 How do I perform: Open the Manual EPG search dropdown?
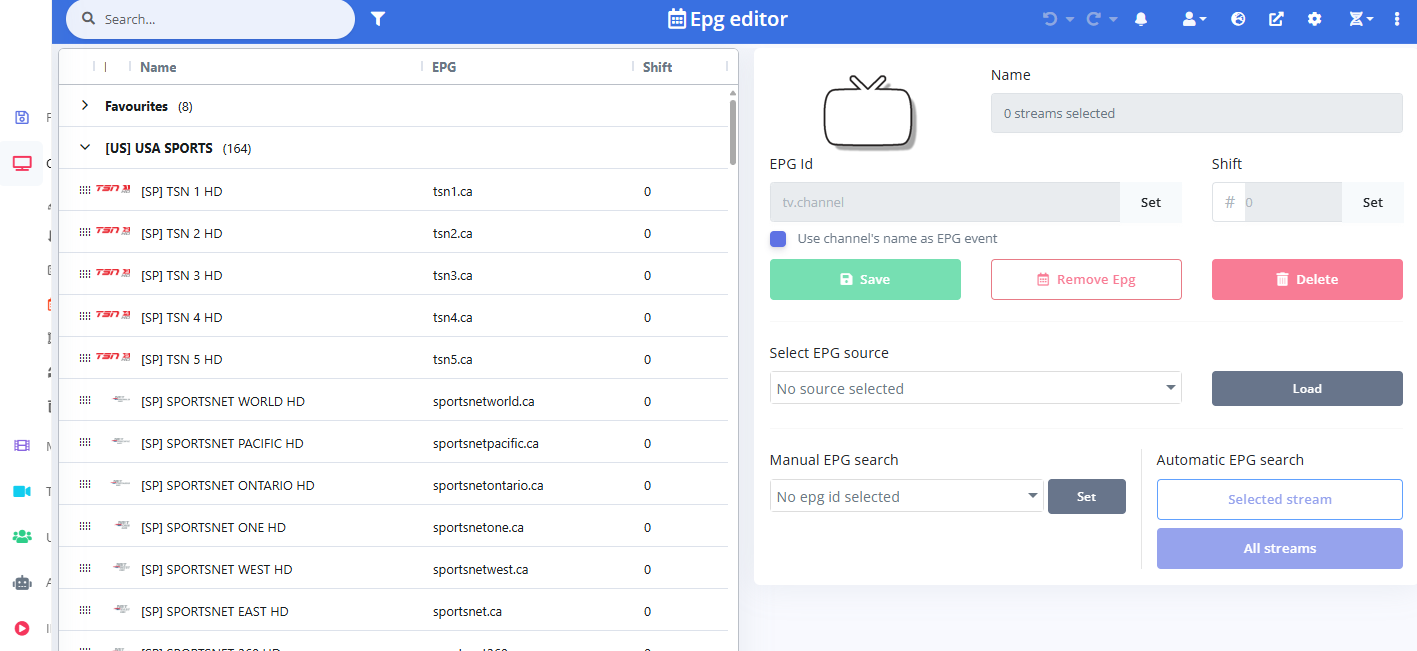click(907, 496)
